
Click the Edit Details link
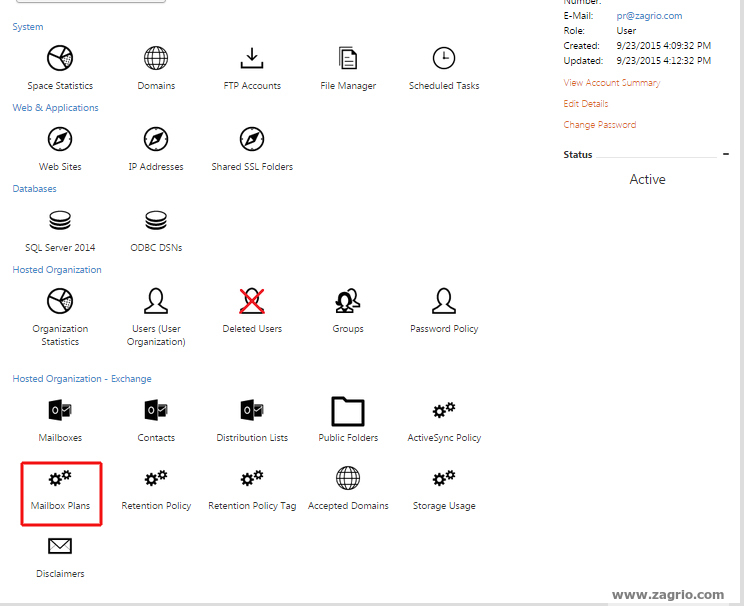586,103
